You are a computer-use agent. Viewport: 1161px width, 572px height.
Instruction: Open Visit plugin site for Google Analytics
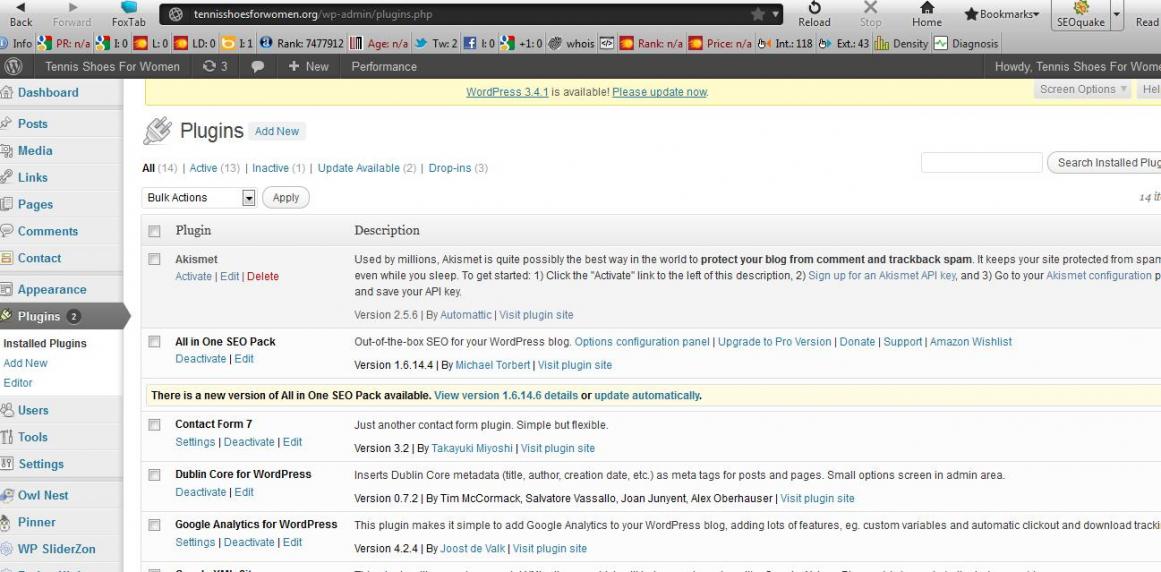550,548
